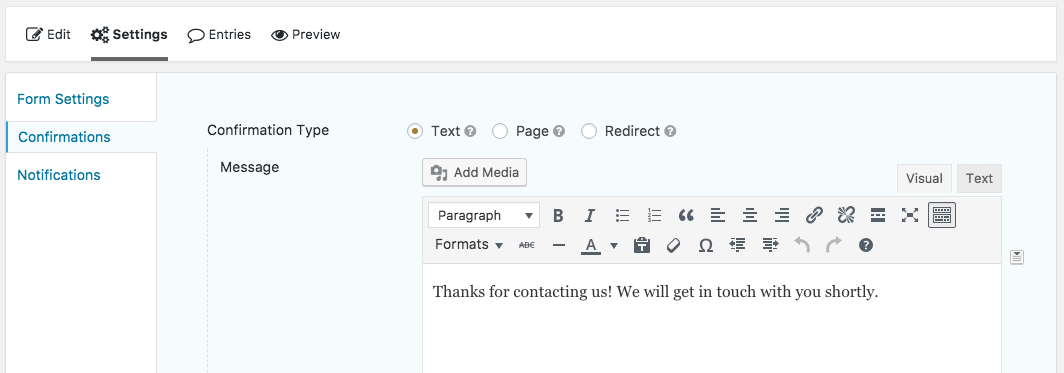Switch to the Text editor tab
Screen dimensions: 1064x373
pyautogui.click(x=979, y=178)
